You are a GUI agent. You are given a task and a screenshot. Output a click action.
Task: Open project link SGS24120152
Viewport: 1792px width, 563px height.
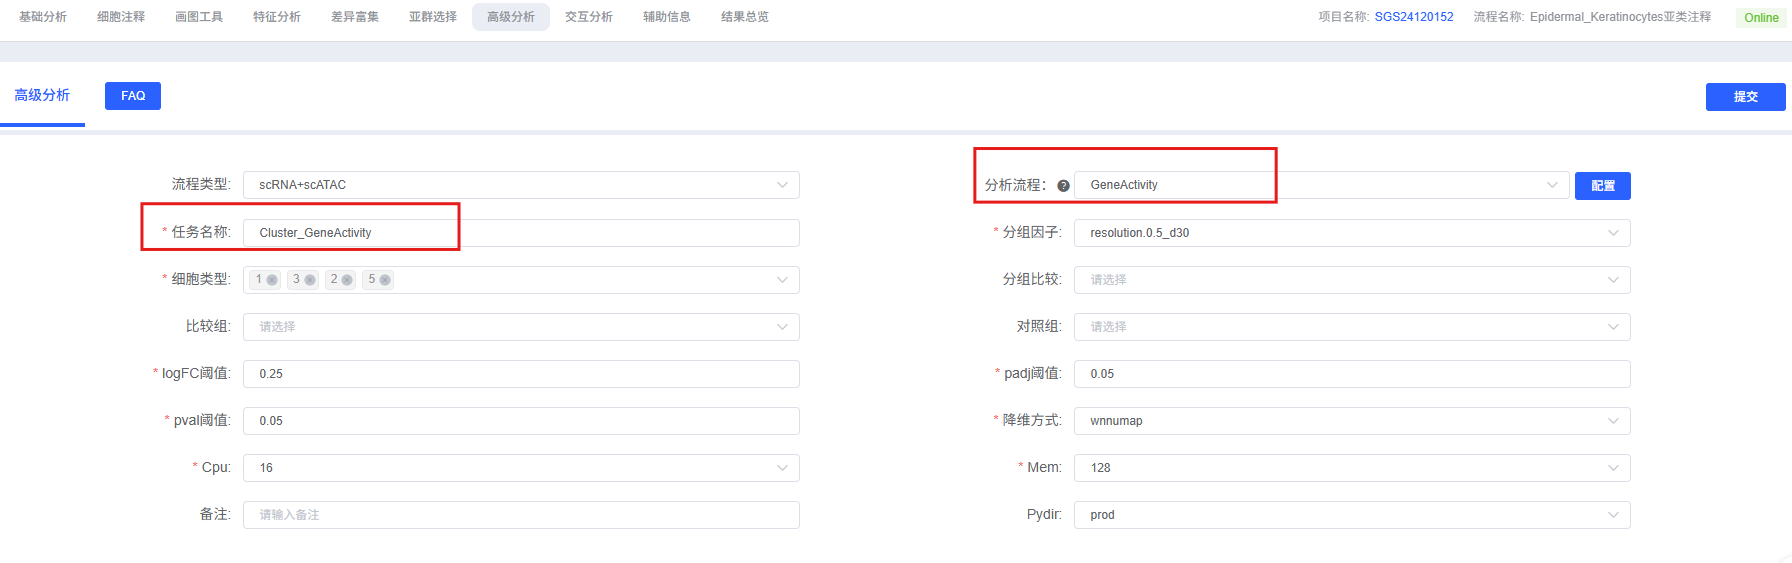1413,17
